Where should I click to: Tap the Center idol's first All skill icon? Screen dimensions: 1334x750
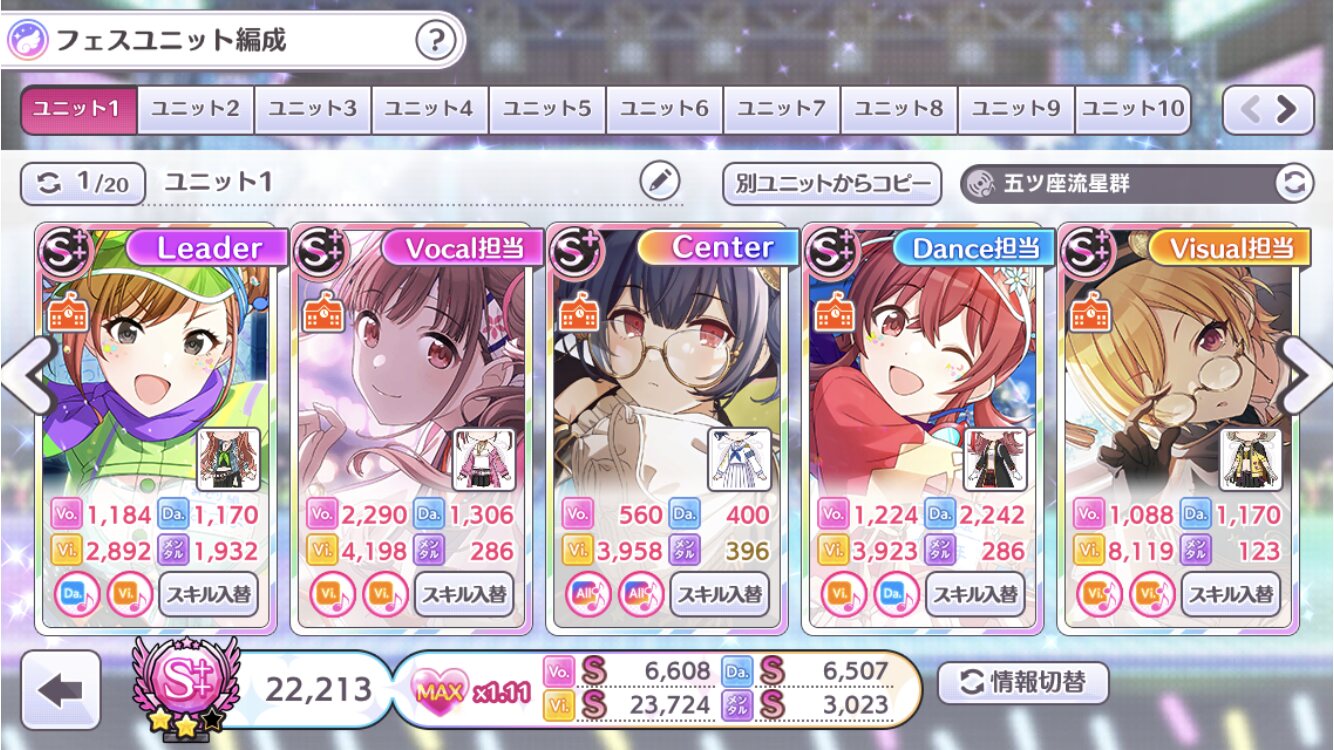tap(587, 595)
